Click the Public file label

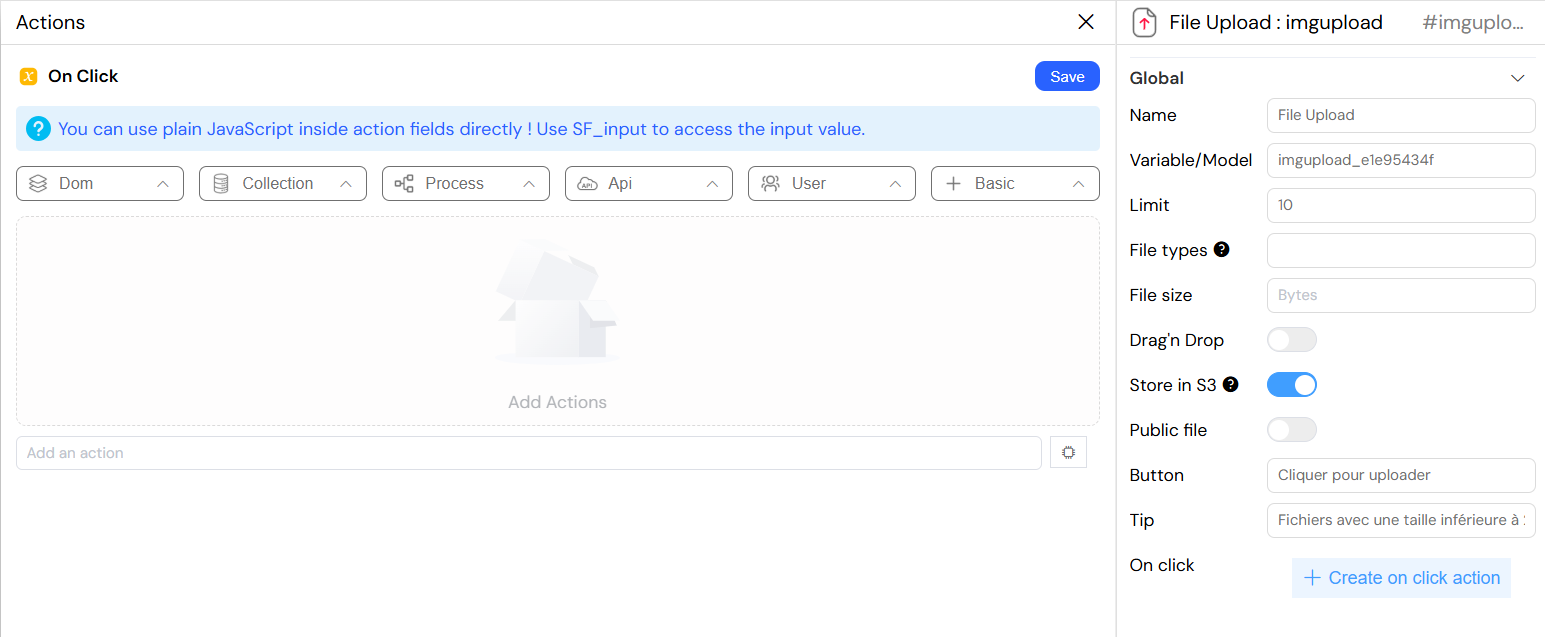[1168, 430]
